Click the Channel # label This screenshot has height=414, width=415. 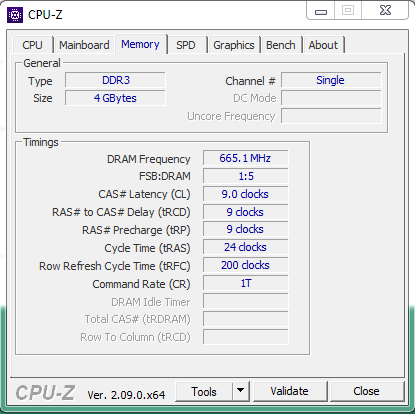point(250,81)
